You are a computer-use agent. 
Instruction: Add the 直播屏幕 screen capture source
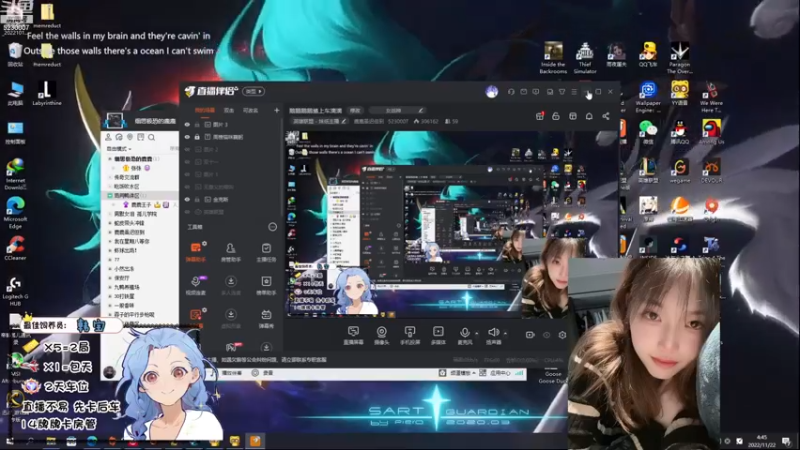click(353, 335)
